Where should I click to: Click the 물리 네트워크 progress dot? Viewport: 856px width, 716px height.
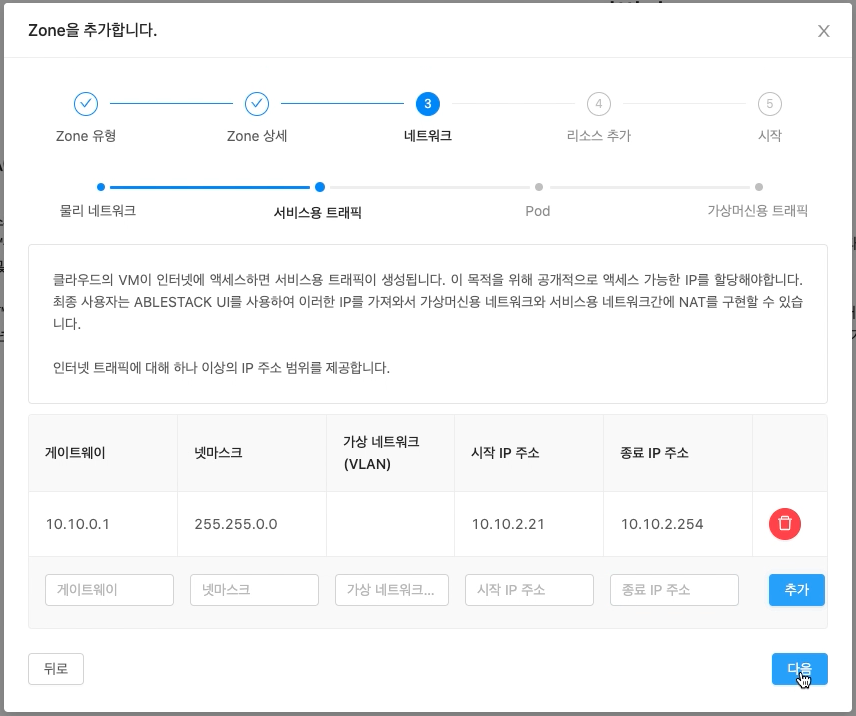(x=100, y=186)
